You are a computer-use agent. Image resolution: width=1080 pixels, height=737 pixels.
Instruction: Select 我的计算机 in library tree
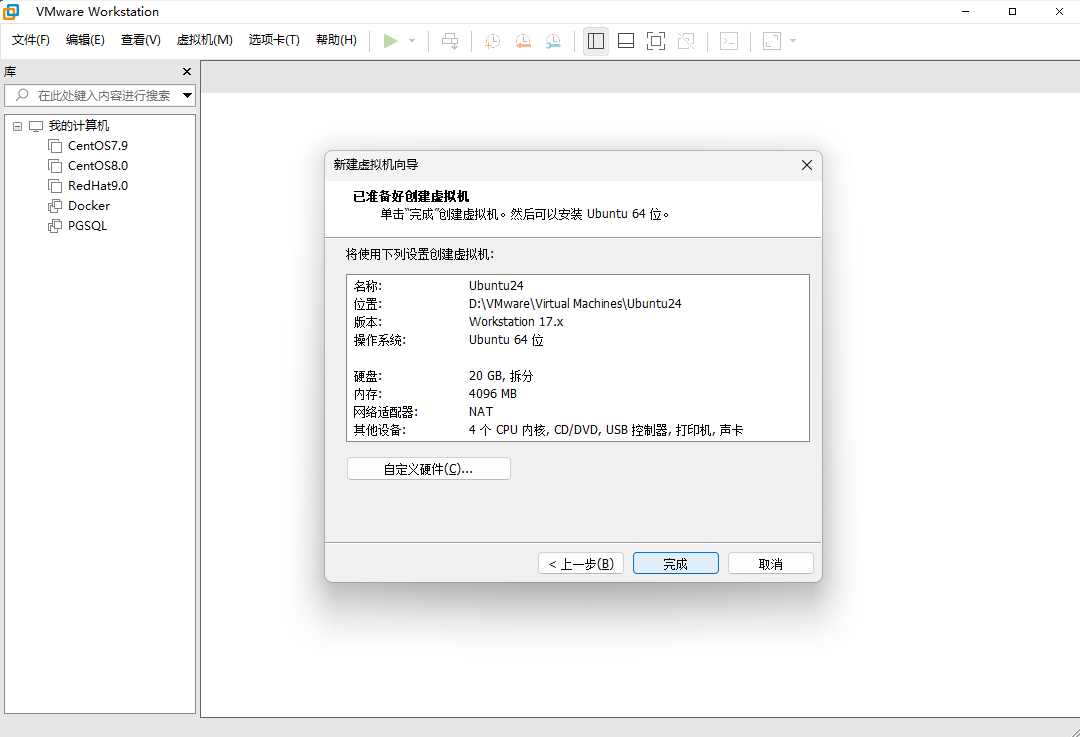pyautogui.click(x=79, y=126)
